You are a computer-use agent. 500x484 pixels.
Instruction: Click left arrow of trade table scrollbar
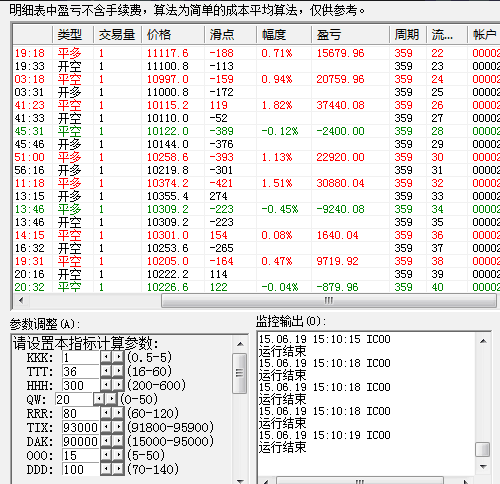21,300
